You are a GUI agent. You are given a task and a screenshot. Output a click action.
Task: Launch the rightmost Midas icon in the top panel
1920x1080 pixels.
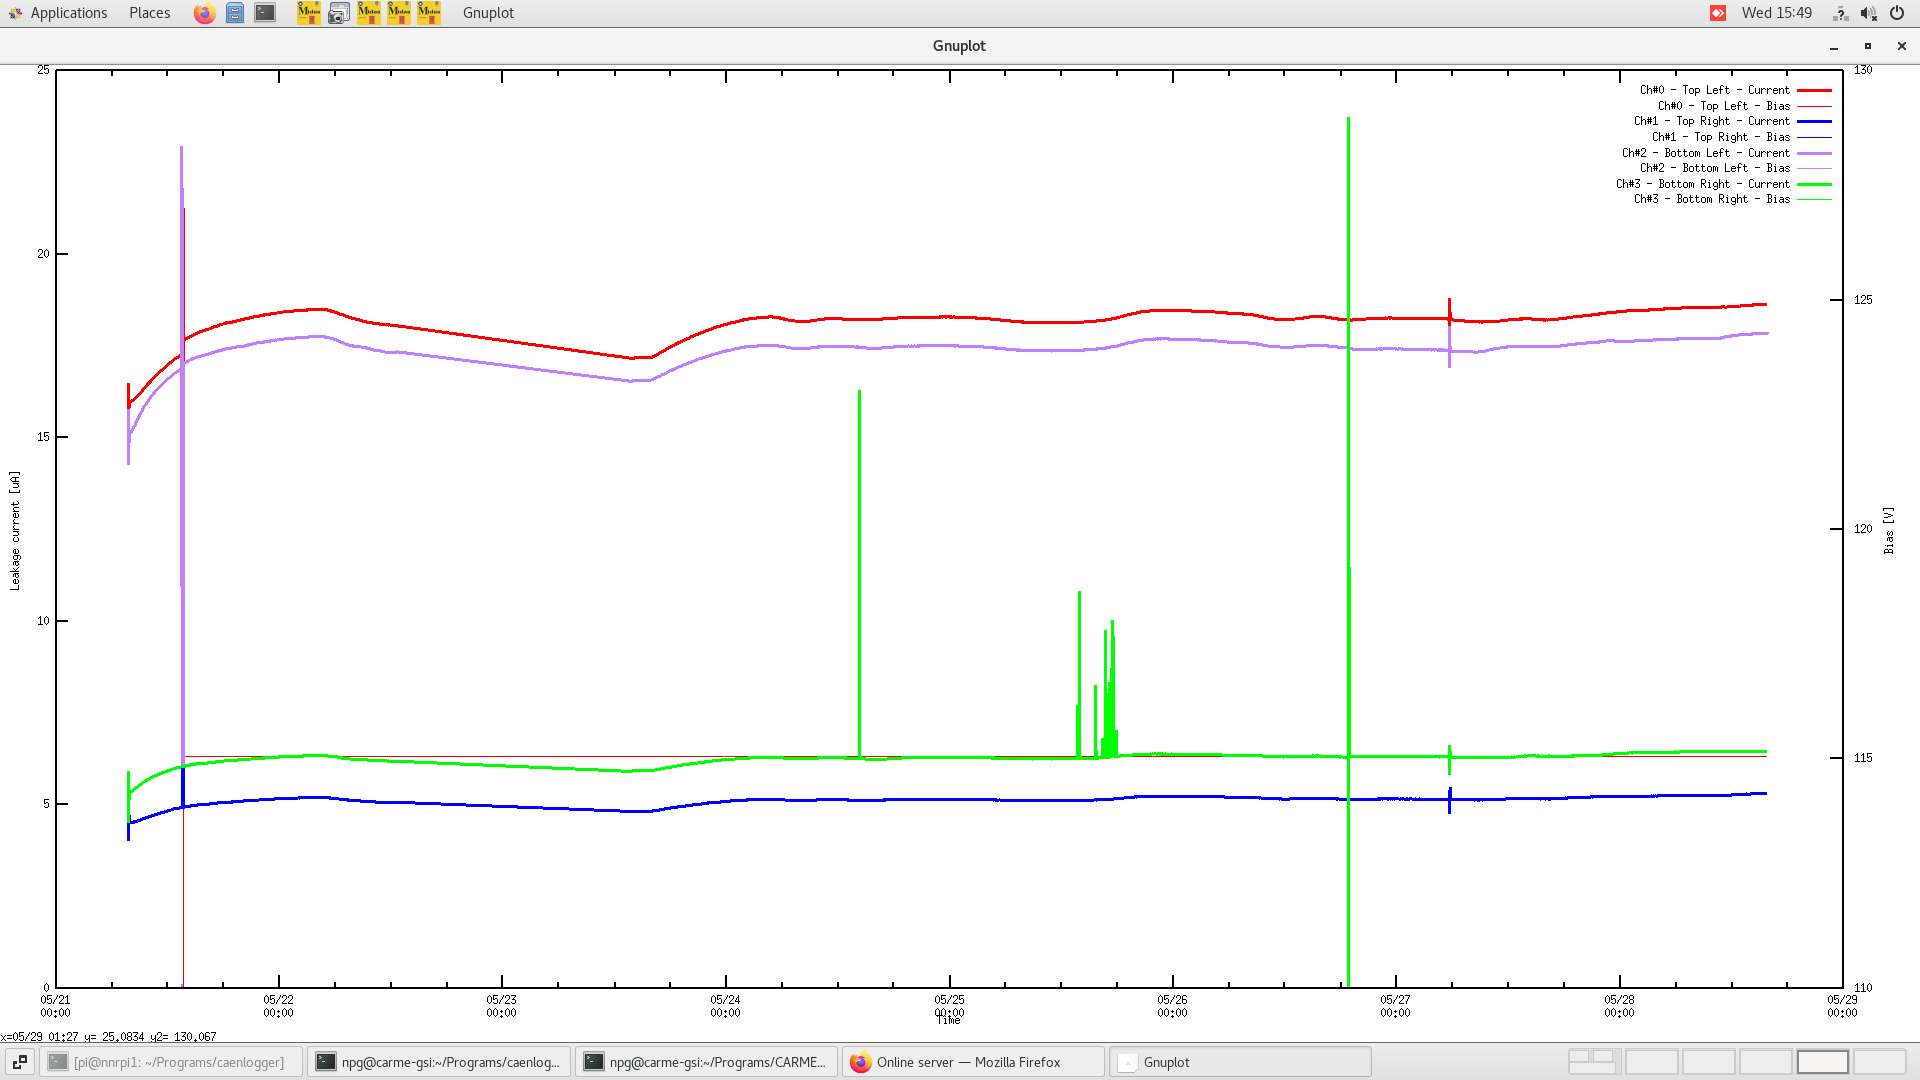[x=428, y=13]
